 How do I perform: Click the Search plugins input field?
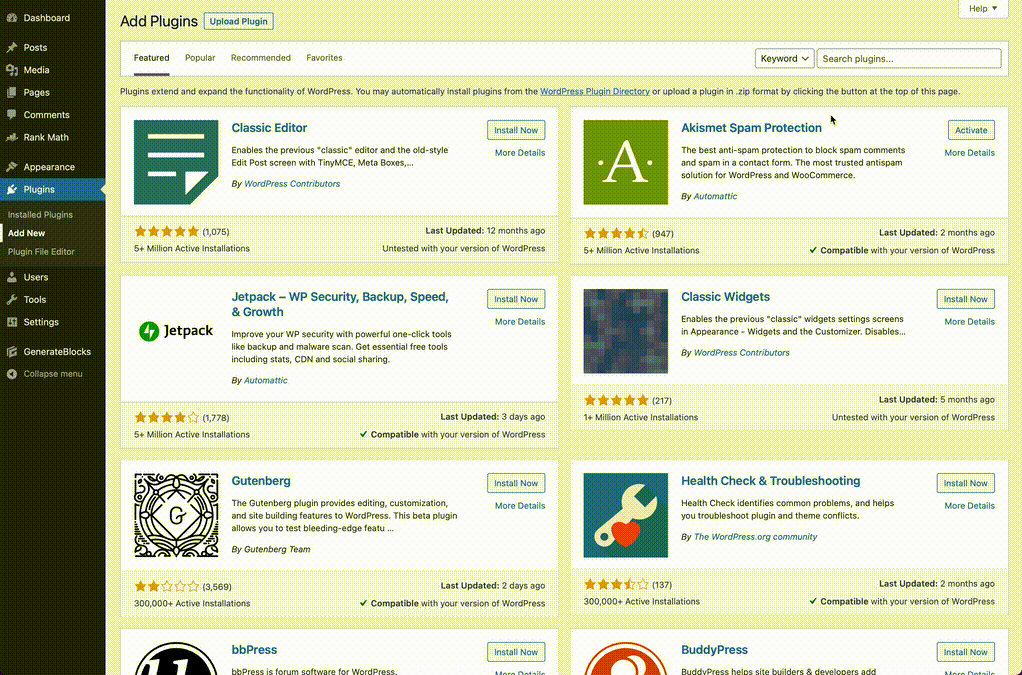[908, 59]
